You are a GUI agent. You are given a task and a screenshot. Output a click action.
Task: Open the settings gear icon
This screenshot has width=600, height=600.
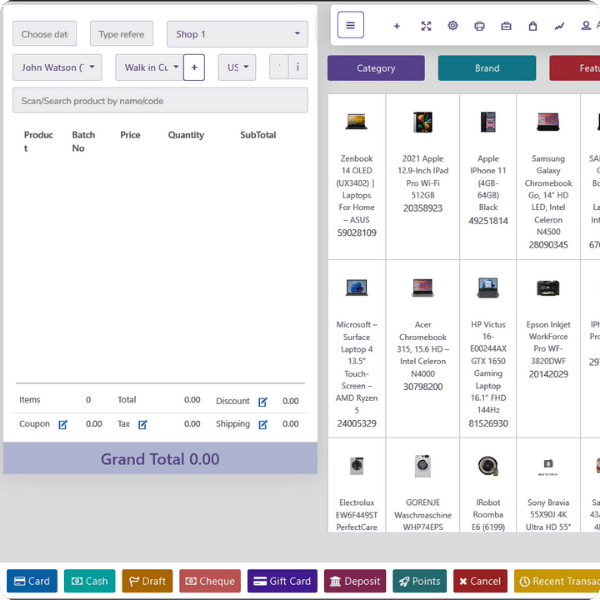click(x=452, y=26)
